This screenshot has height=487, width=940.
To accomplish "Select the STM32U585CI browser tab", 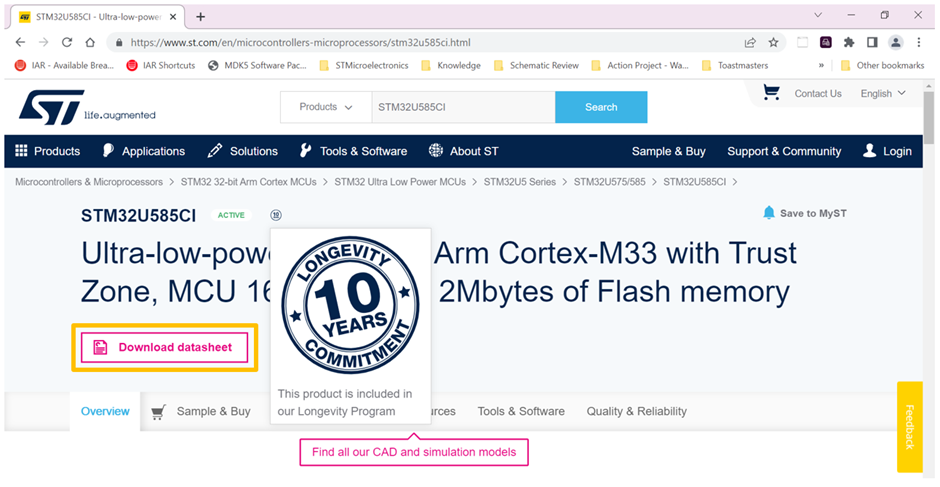I will point(98,17).
